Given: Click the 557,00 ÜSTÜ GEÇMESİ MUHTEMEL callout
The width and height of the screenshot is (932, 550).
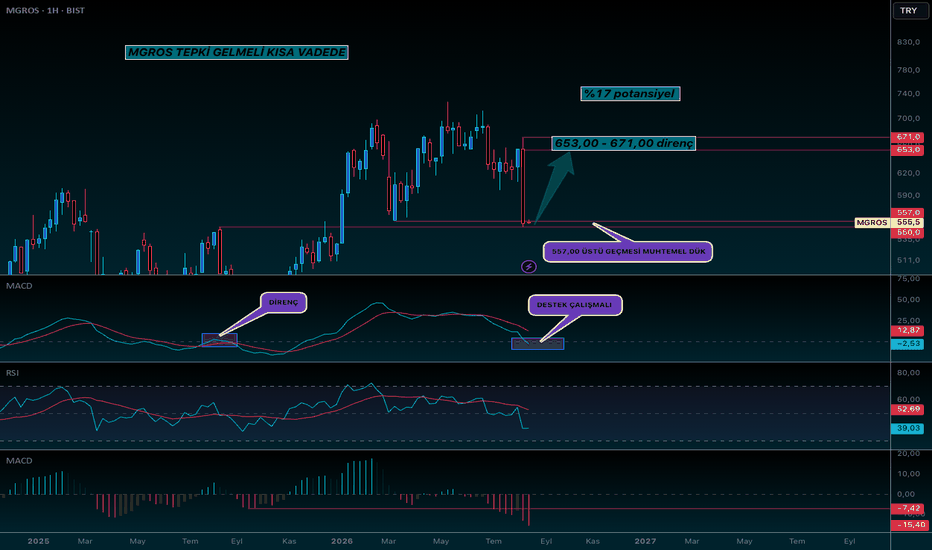Looking at the screenshot, I should click(x=628, y=251).
